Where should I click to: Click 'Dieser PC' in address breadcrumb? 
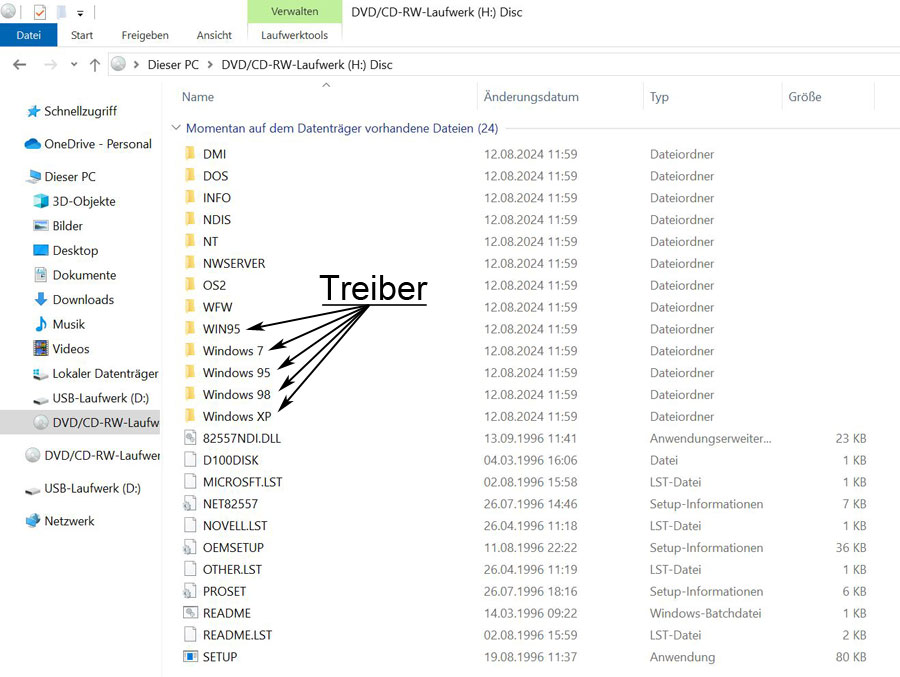point(172,65)
